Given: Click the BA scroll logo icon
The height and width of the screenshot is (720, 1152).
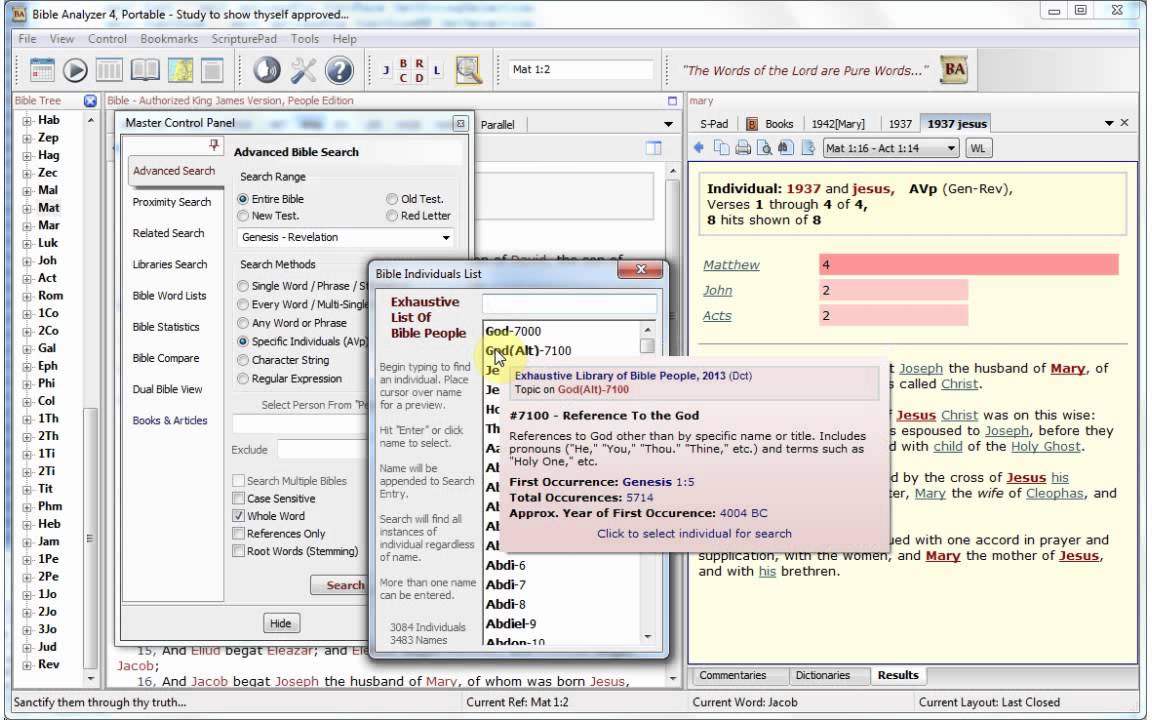Looking at the screenshot, I should pos(954,70).
